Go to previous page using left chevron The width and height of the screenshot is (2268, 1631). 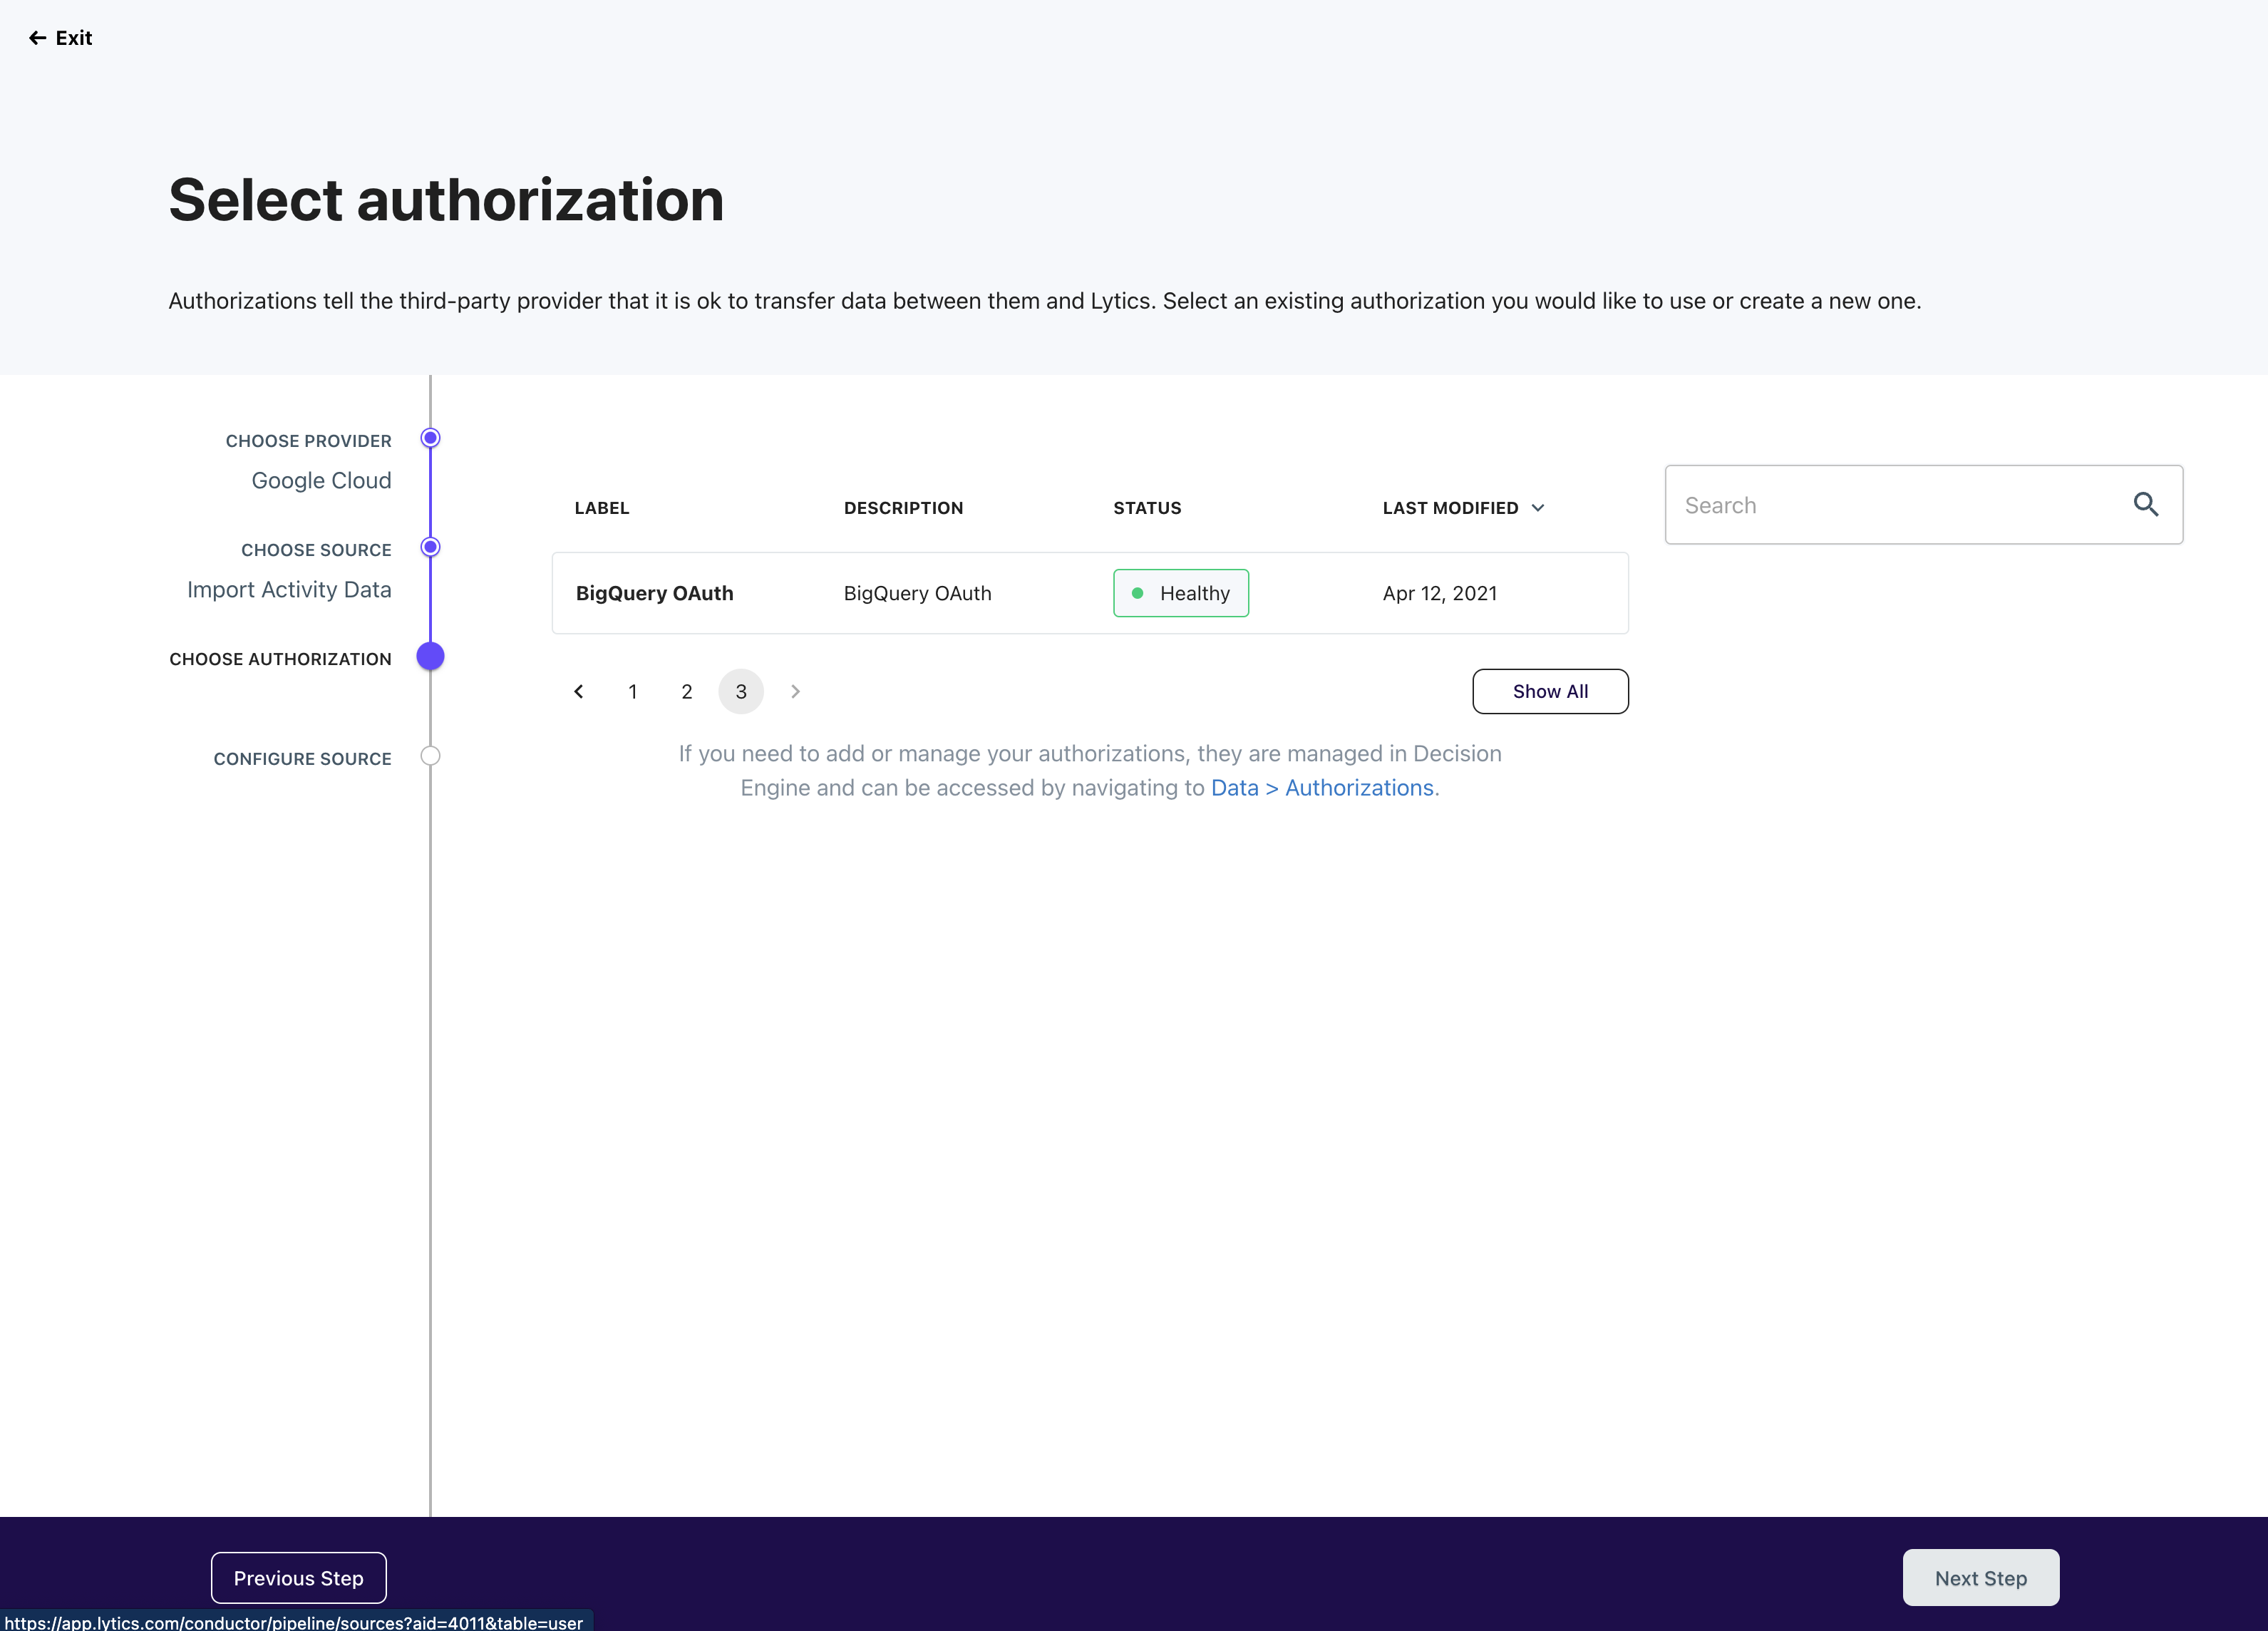[579, 691]
